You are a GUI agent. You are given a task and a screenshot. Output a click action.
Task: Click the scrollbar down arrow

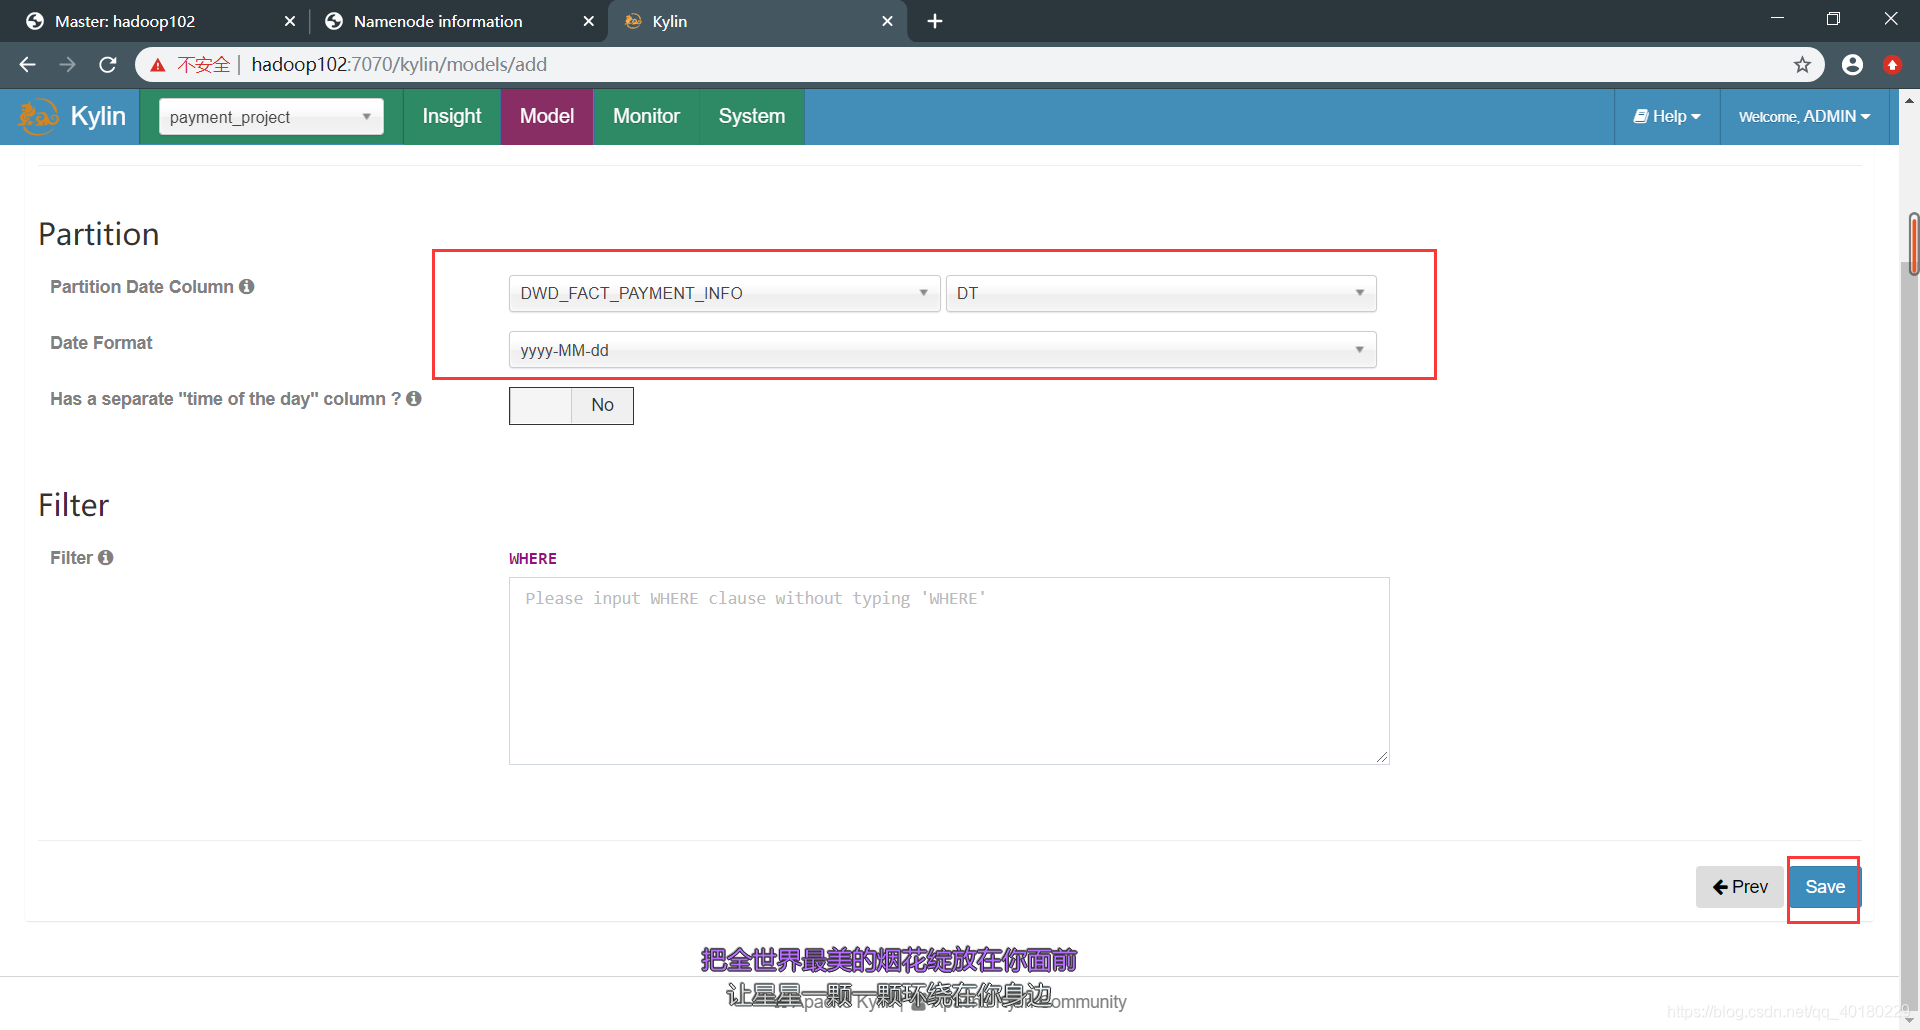coord(1910,1020)
